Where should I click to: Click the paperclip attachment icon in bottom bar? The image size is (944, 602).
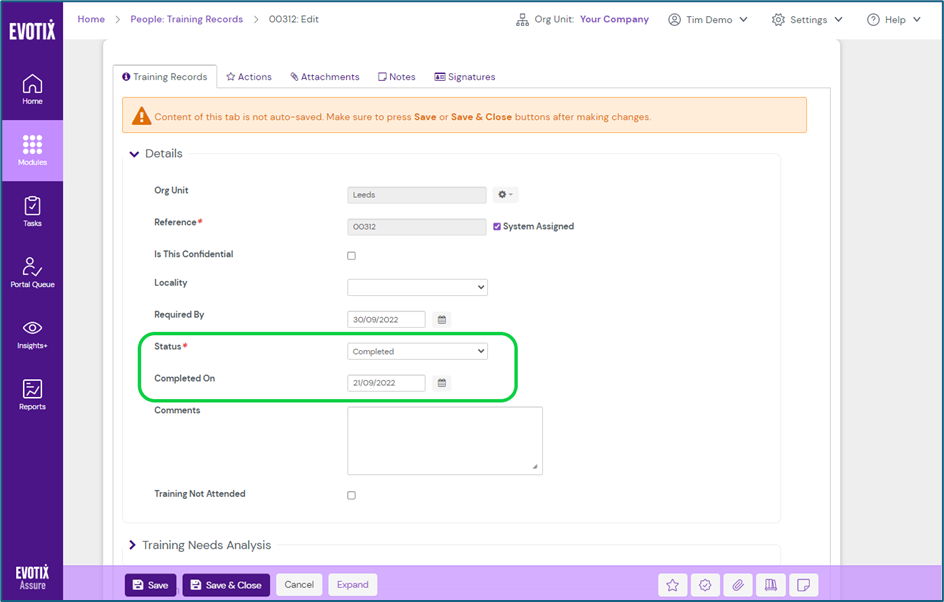pos(738,585)
